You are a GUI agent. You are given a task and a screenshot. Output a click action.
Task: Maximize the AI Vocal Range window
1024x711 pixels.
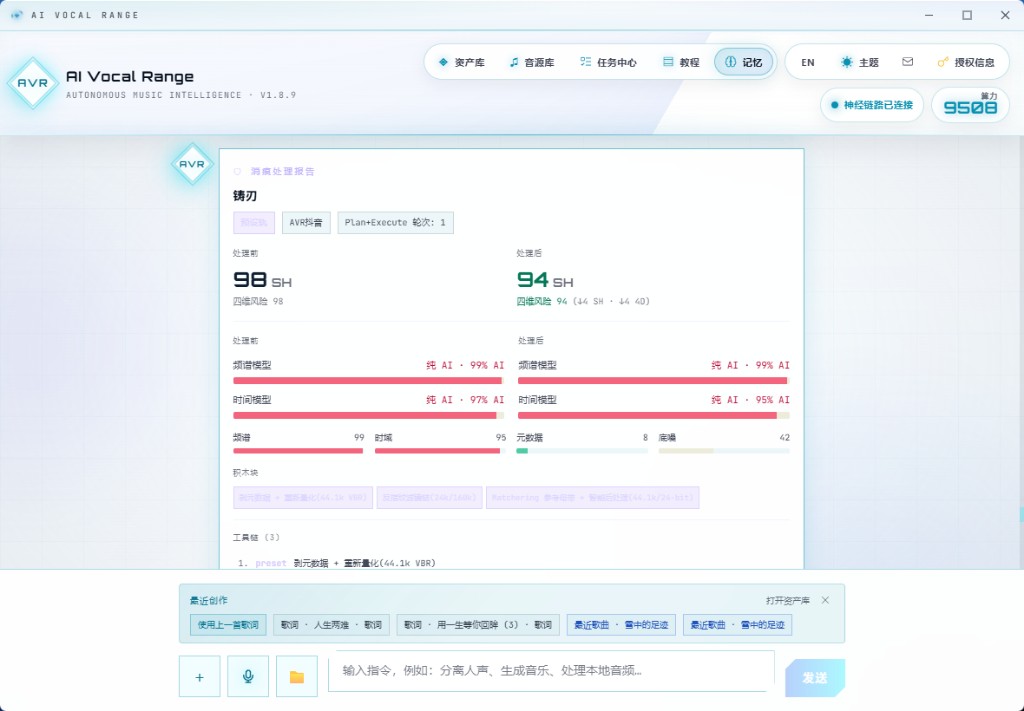(x=967, y=15)
